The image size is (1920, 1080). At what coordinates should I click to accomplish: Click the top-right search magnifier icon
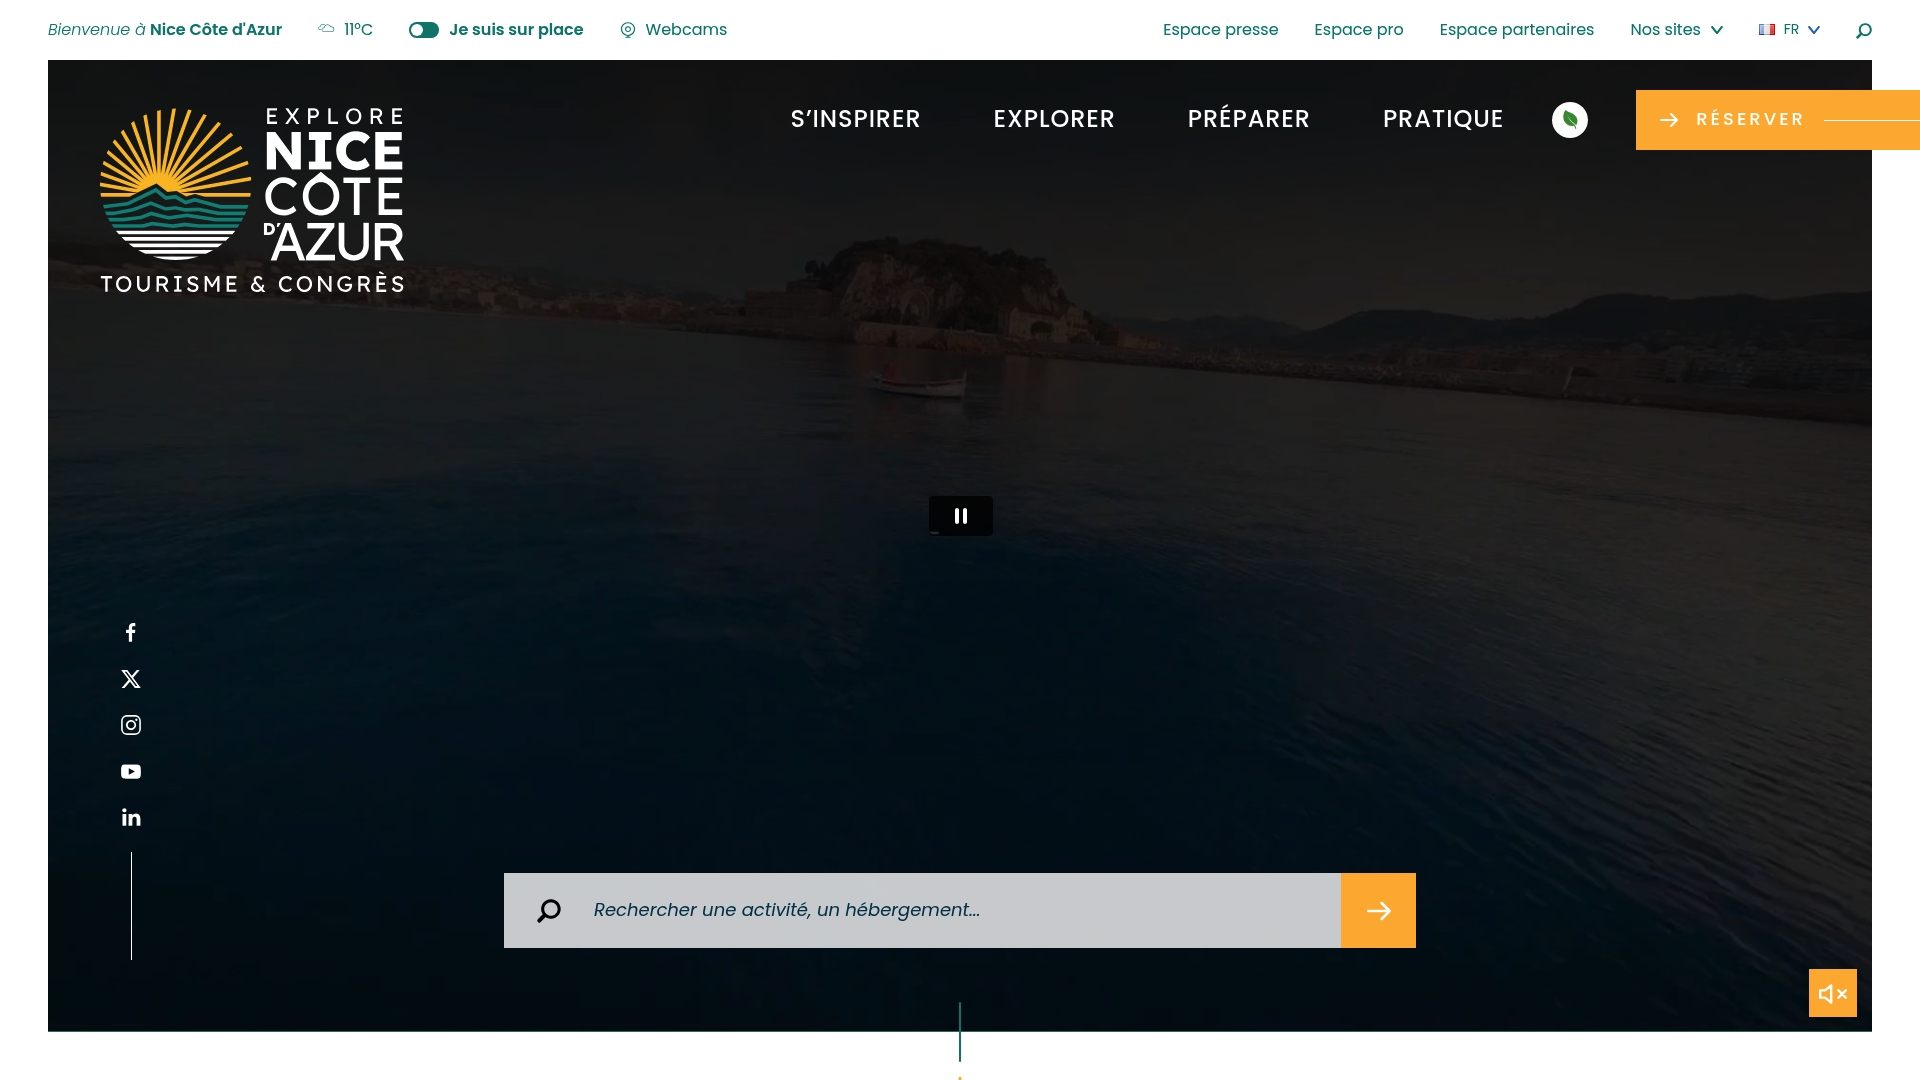click(1863, 30)
